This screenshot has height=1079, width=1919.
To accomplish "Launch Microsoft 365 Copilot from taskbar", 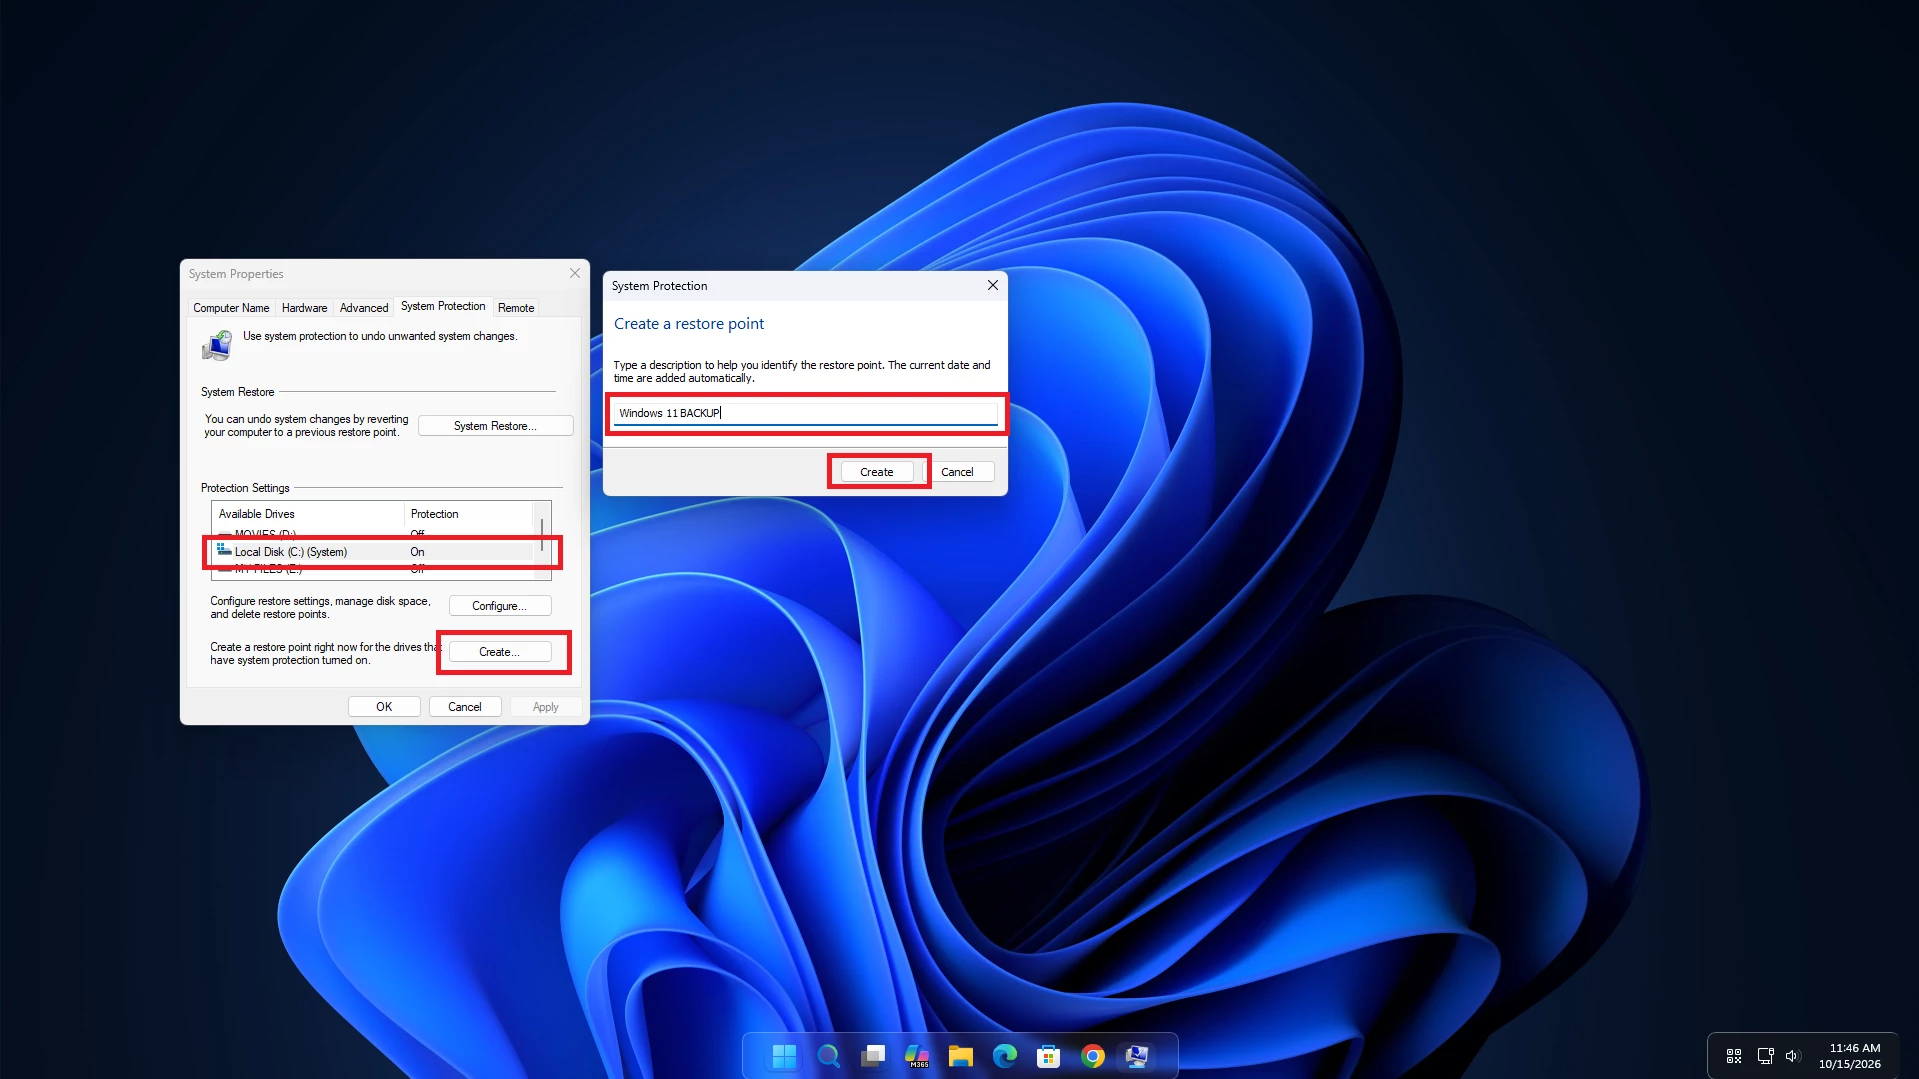I will pos(916,1056).
